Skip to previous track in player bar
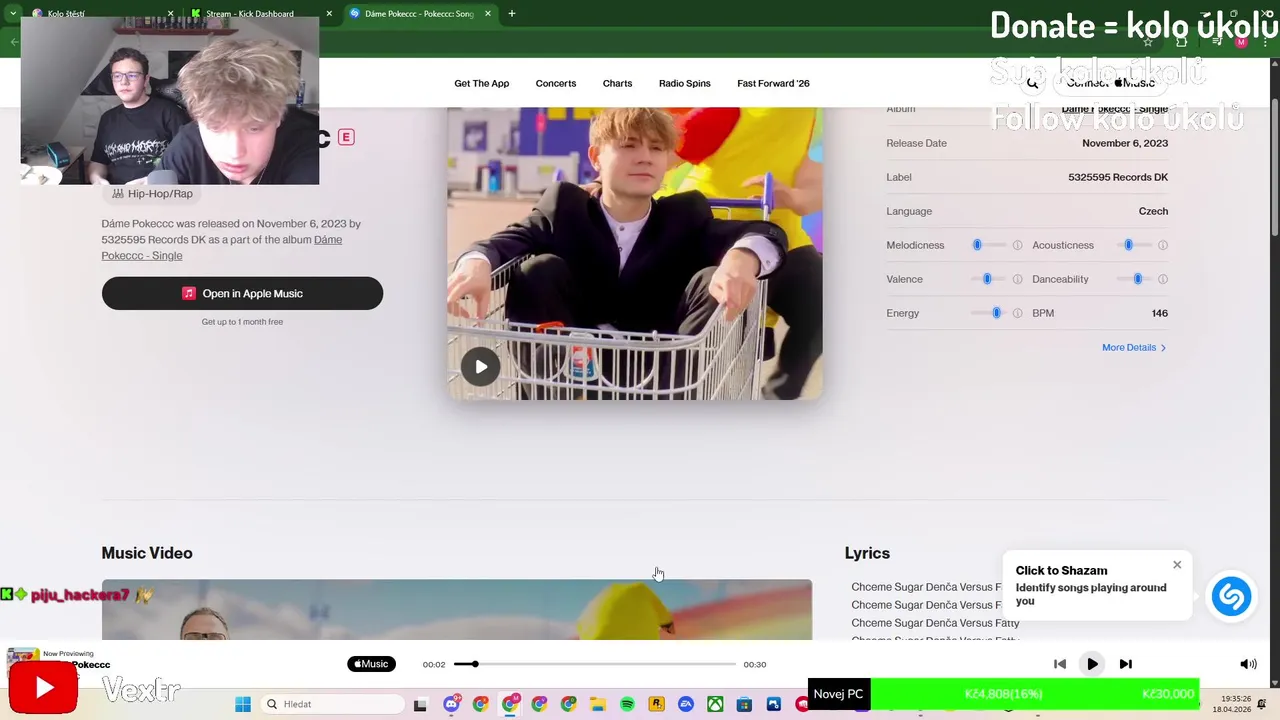1280x720 pixels. (x=1060, y=664)
